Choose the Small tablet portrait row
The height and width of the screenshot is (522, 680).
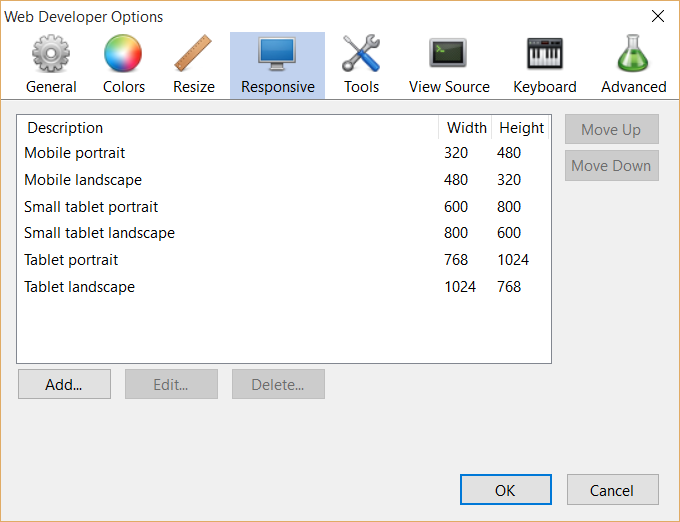[284, 207]
